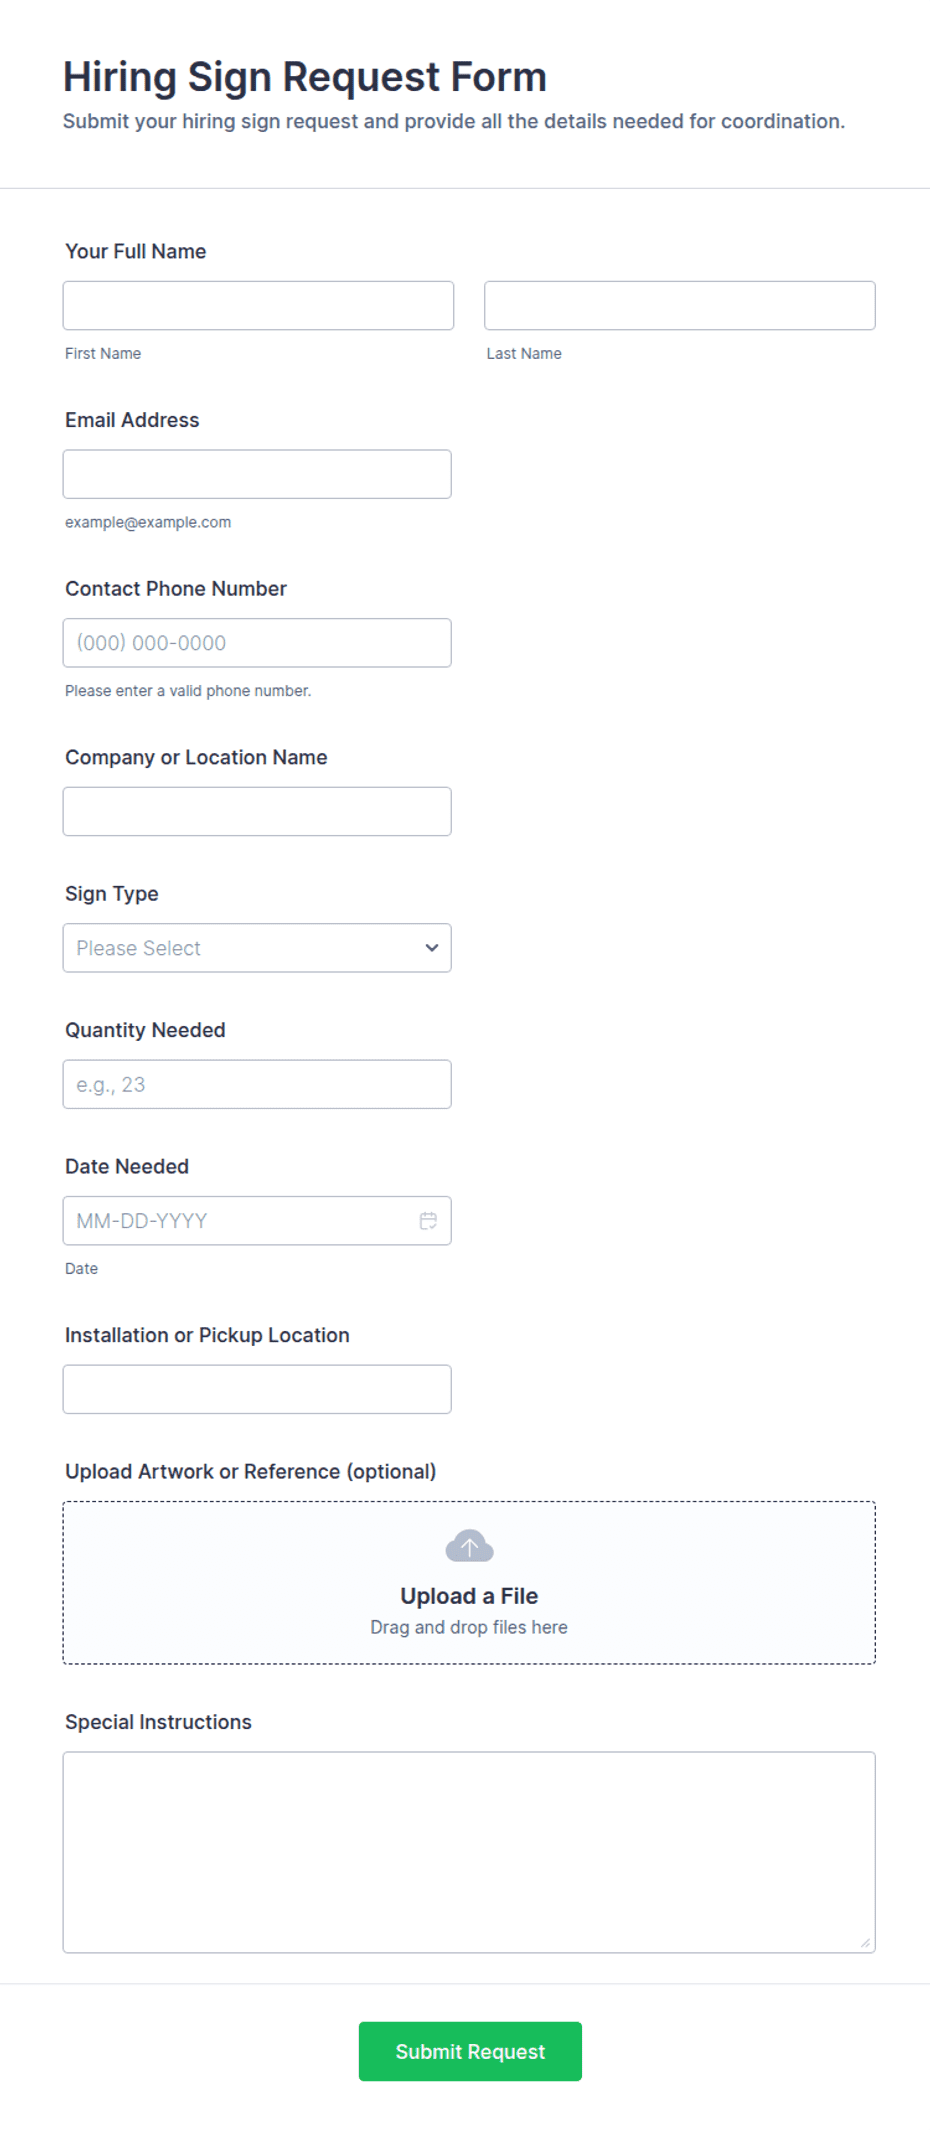Focus the Quantity Needed input
The image size is (930, 2130).
pyautogui.click(x=257, y=1085)
